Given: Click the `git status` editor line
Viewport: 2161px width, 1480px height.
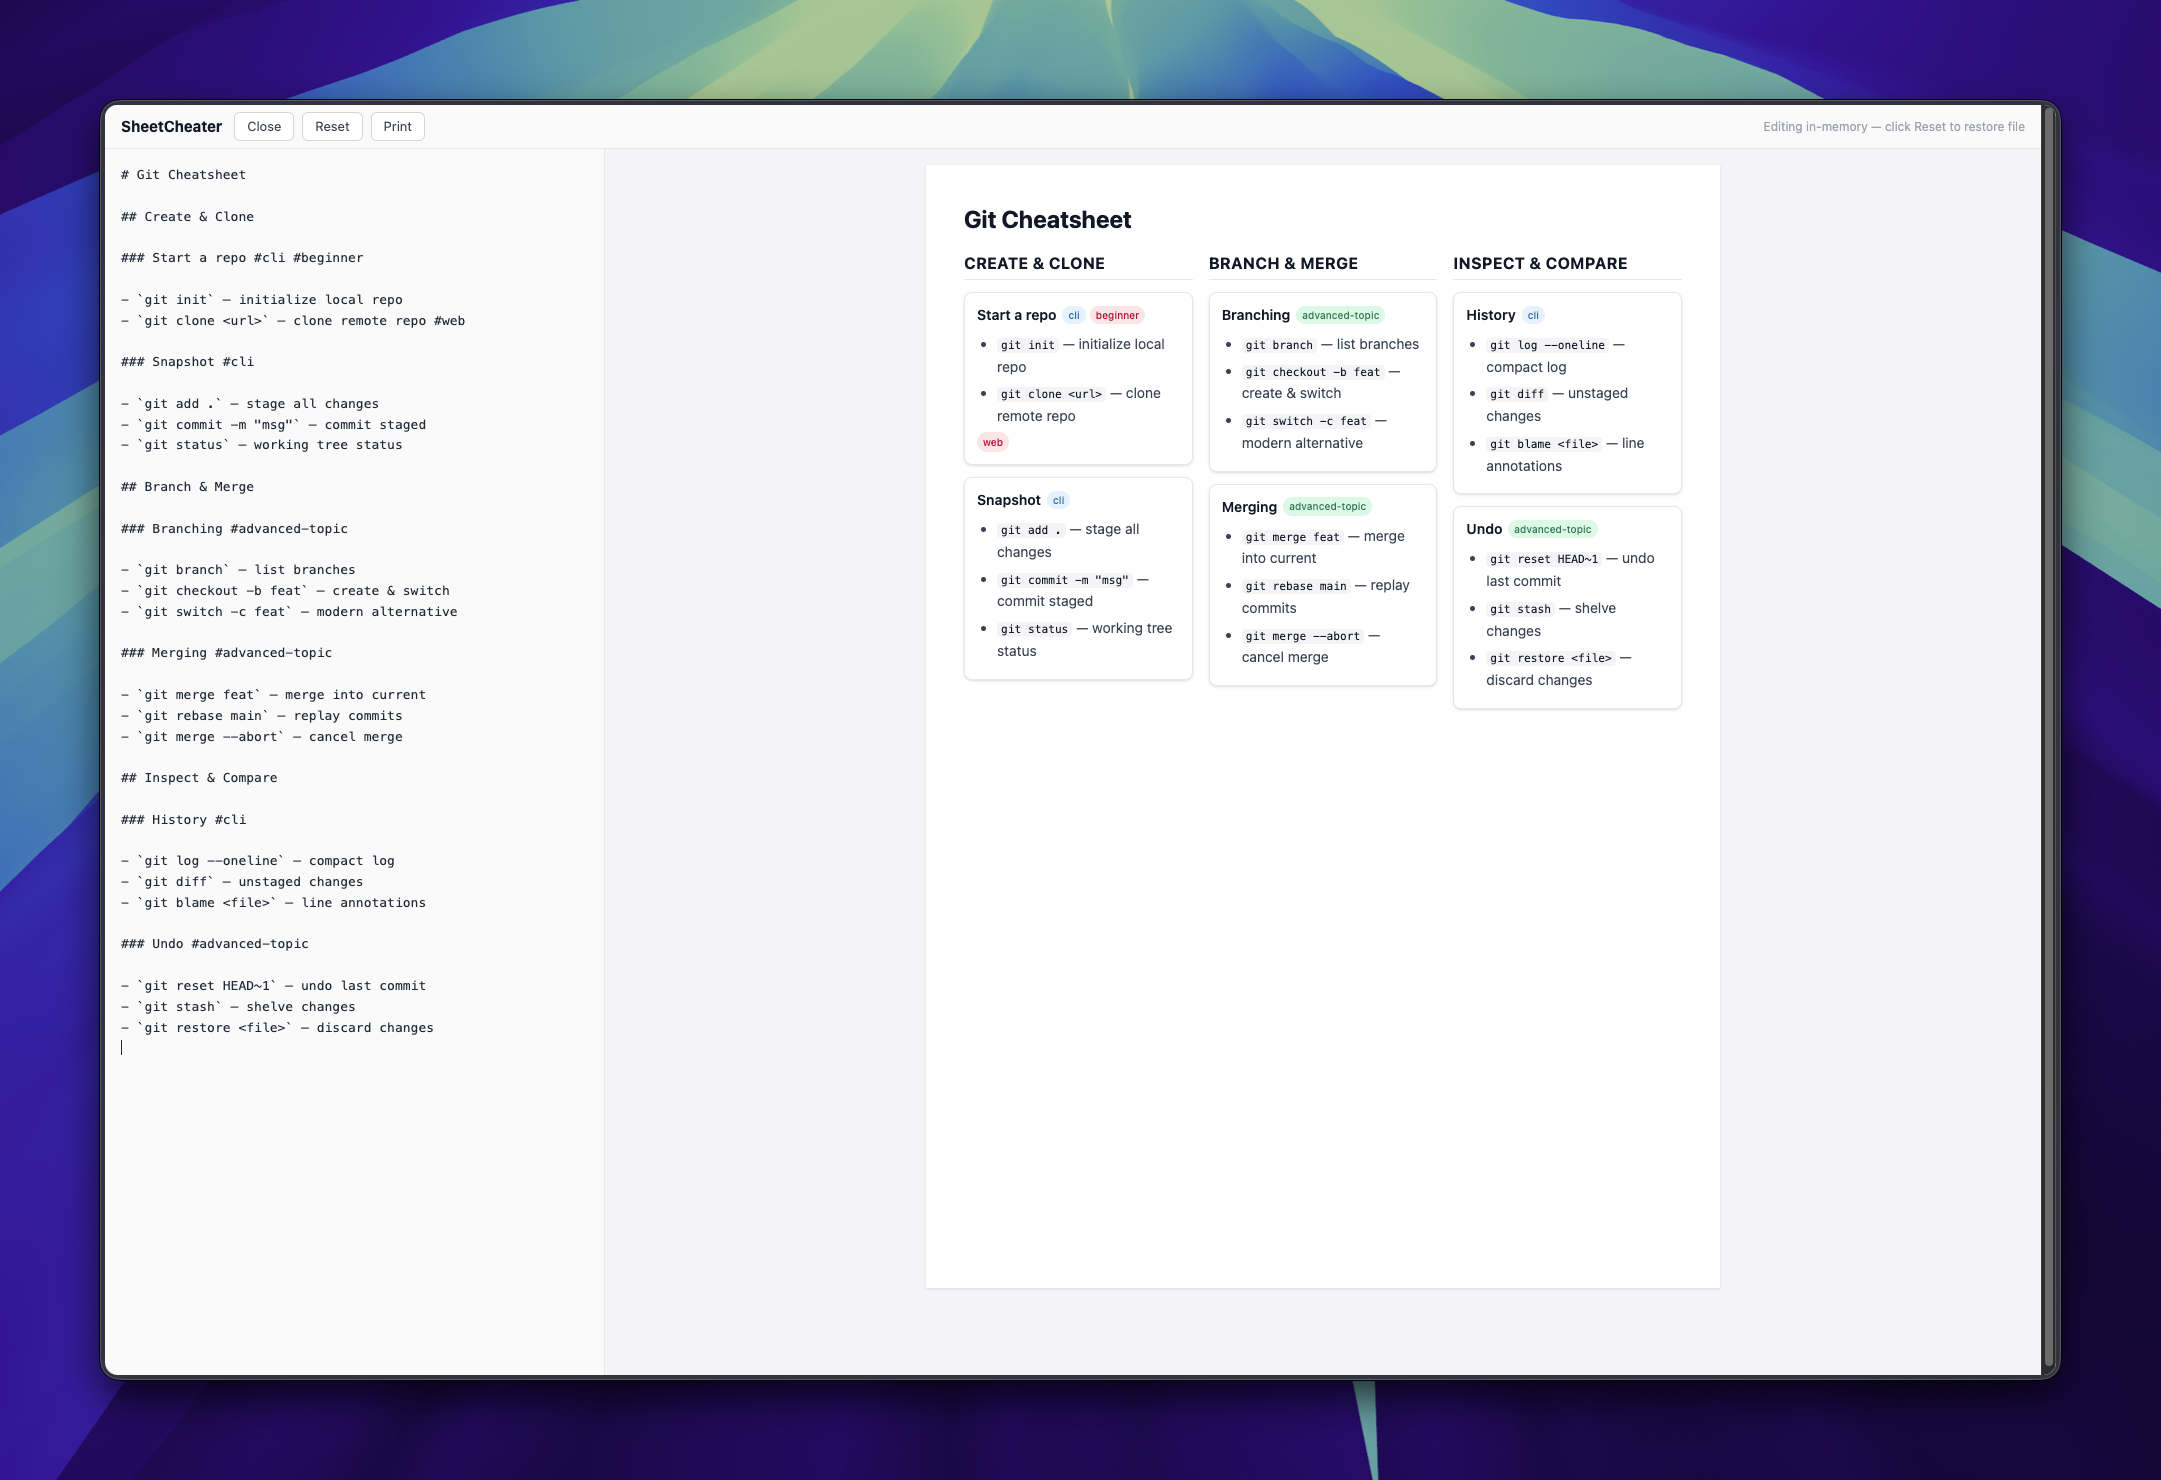Looking at the screenshot, I should (262, 445).
